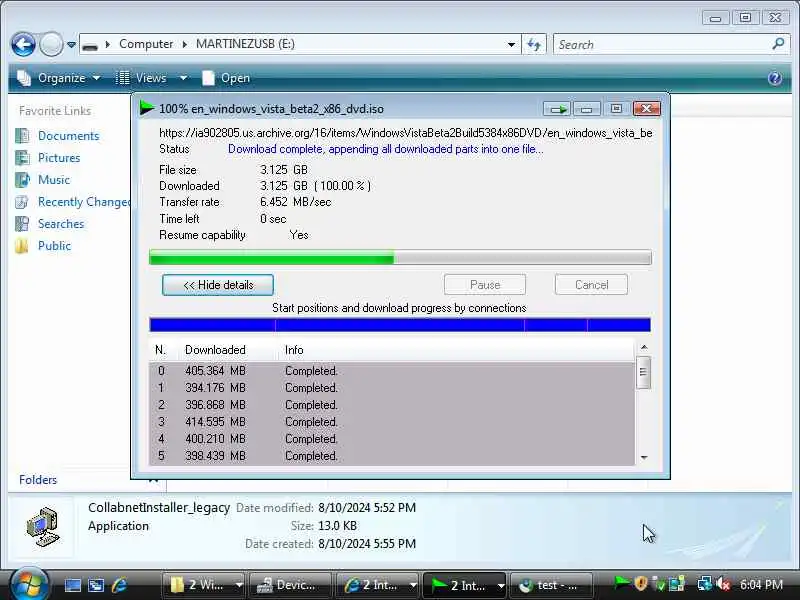The image size is (800, 600).
Task: Click the connections list scrollbar thumb
Action: (643, 372)
